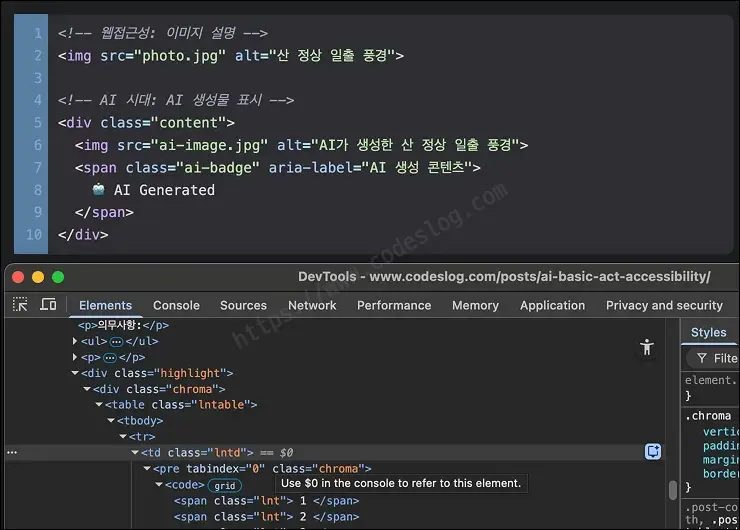Click the ellipsis beside the selected td row

[x=12, y=453]
